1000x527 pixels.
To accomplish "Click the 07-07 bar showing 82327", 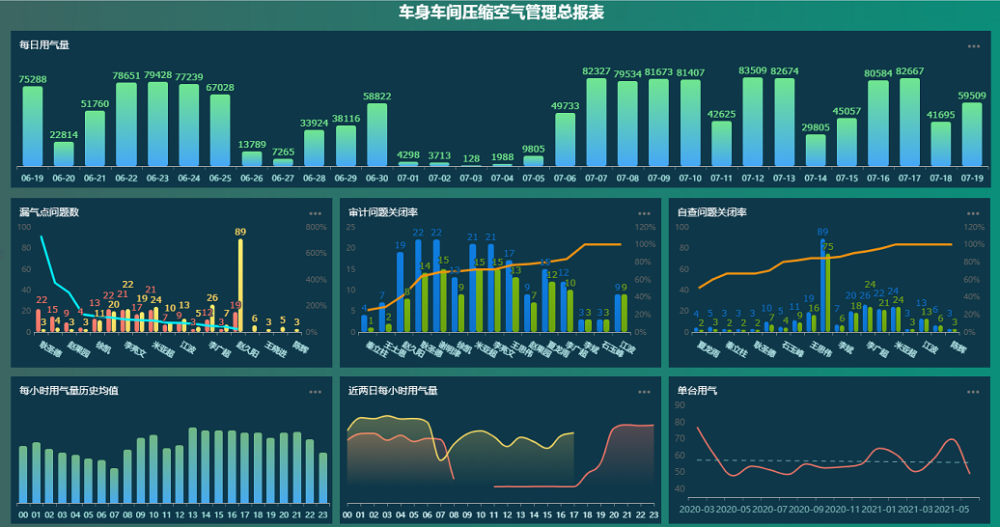I will click(596, 122).
